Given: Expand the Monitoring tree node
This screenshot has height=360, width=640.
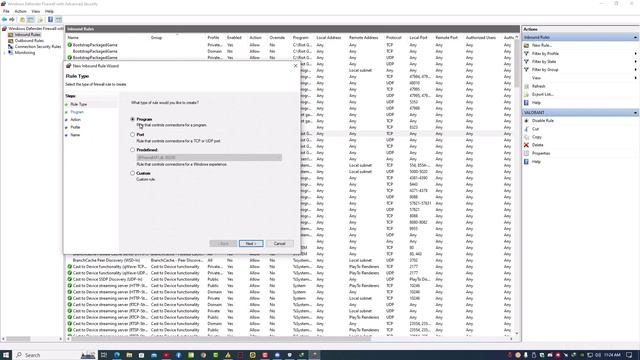Looking at the screenshot, I should 4,53.
